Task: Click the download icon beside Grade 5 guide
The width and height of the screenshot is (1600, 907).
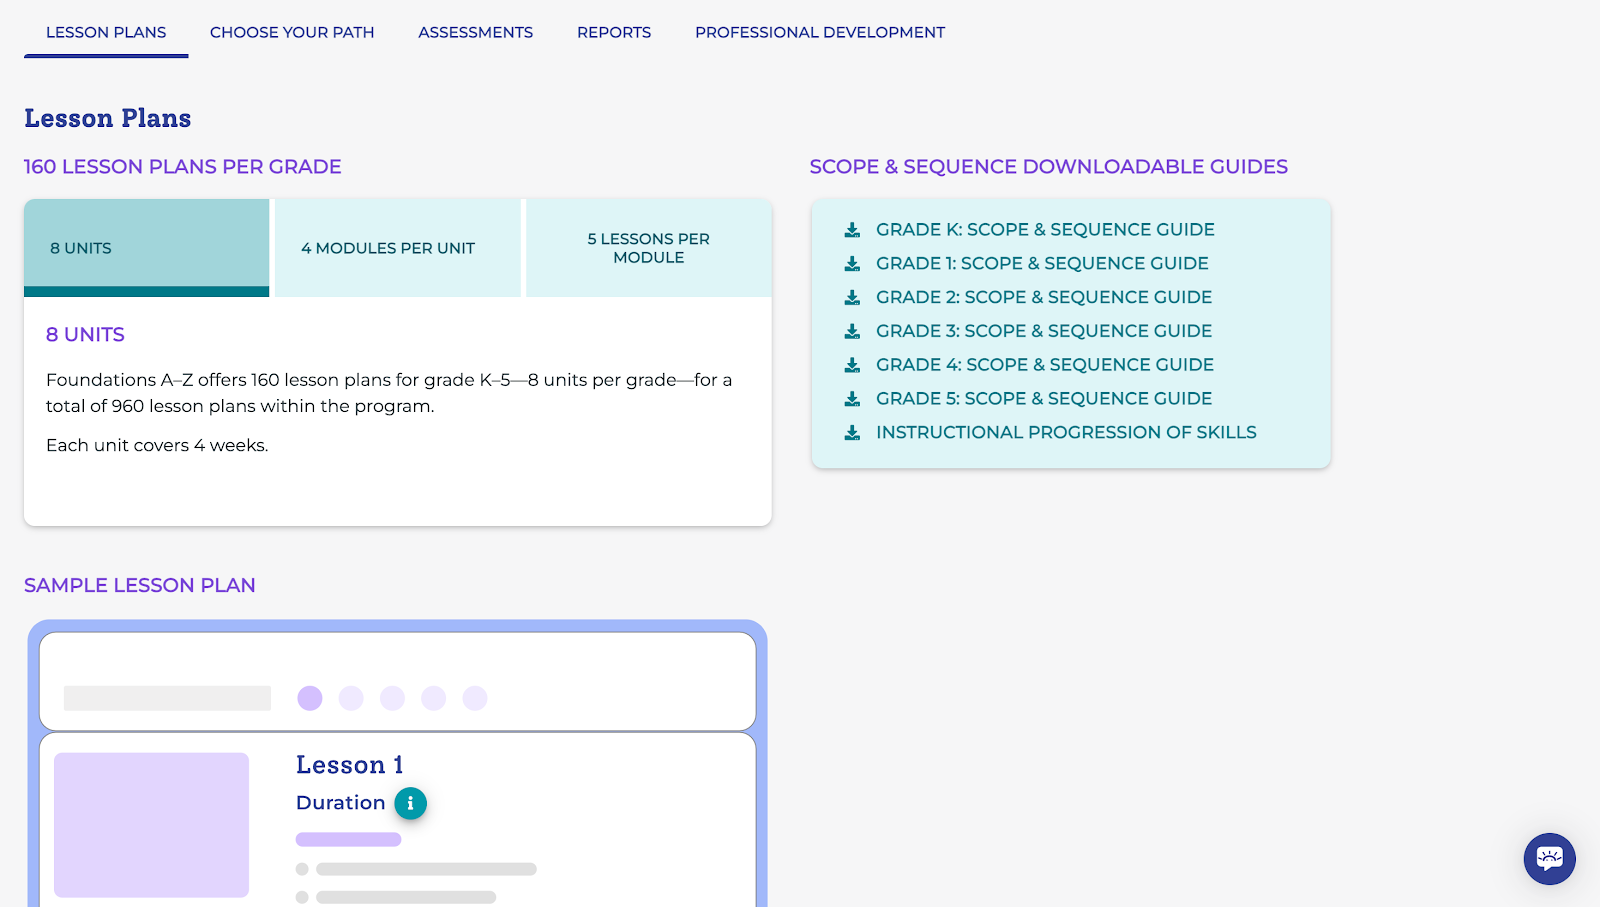Action: pyautogui.click(x=852, y=399)
